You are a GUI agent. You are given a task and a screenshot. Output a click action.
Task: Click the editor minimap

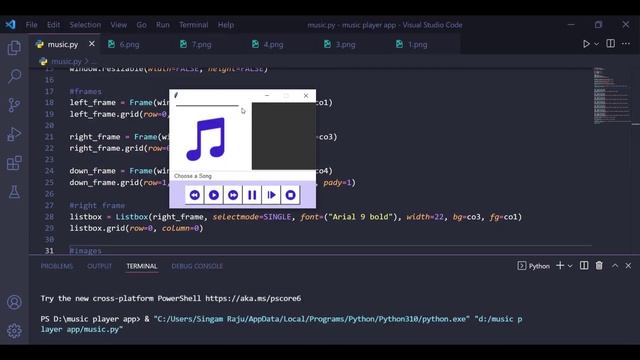[x=612, y=96]
